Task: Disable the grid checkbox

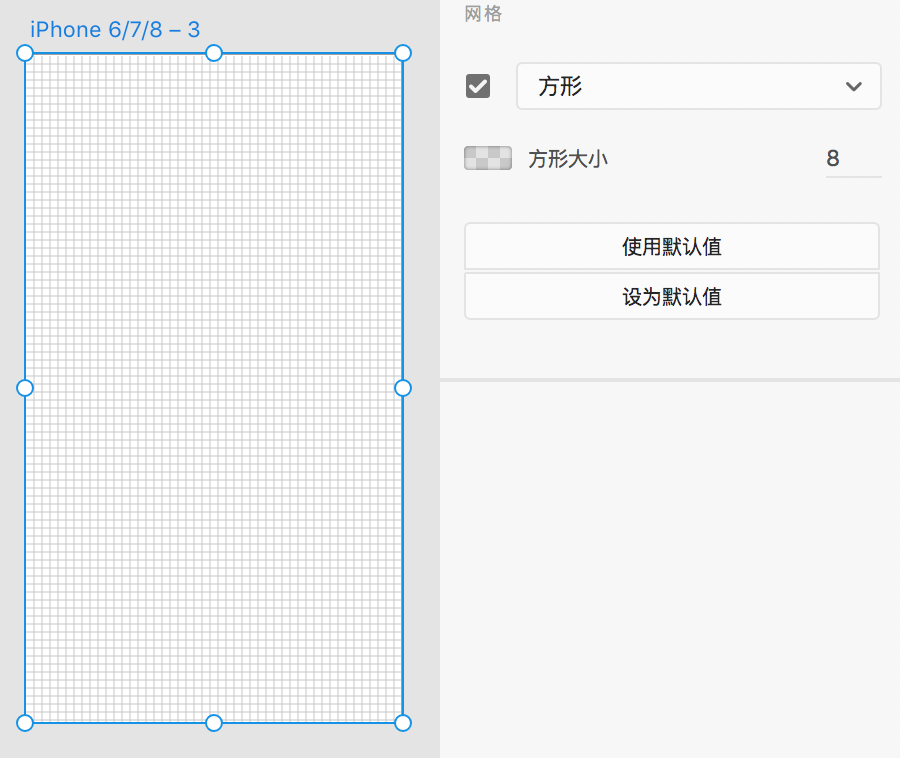Action: [478, 87]
